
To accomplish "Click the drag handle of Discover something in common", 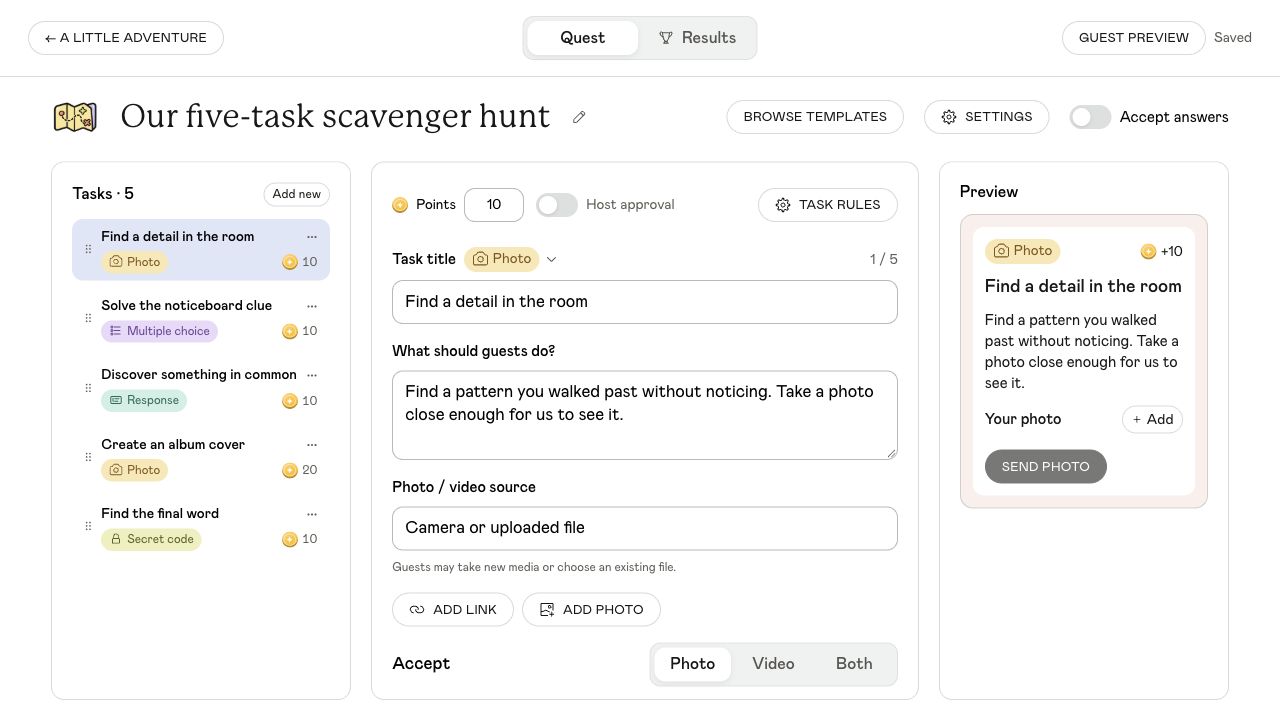I will coord(88,388).
